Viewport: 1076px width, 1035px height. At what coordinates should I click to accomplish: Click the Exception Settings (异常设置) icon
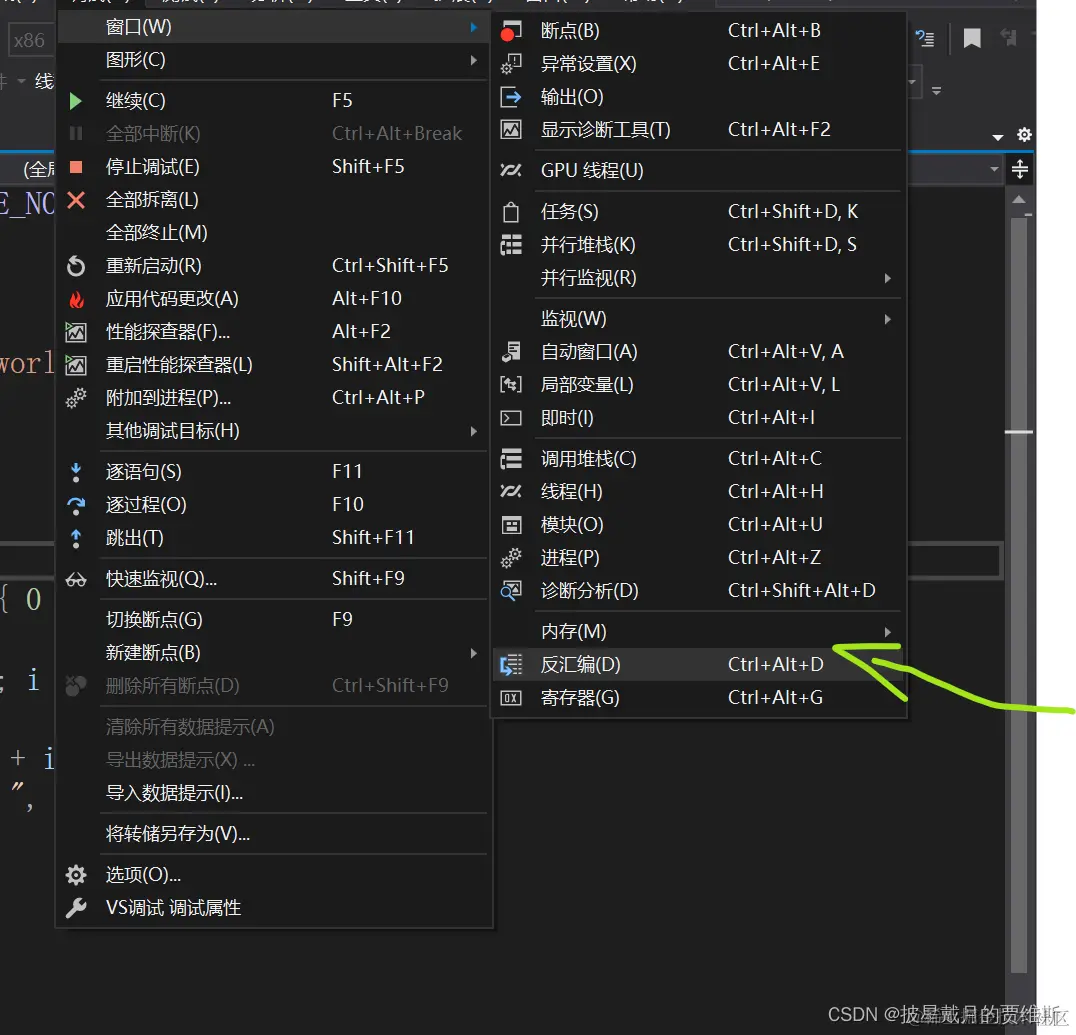tap(511, 64)
